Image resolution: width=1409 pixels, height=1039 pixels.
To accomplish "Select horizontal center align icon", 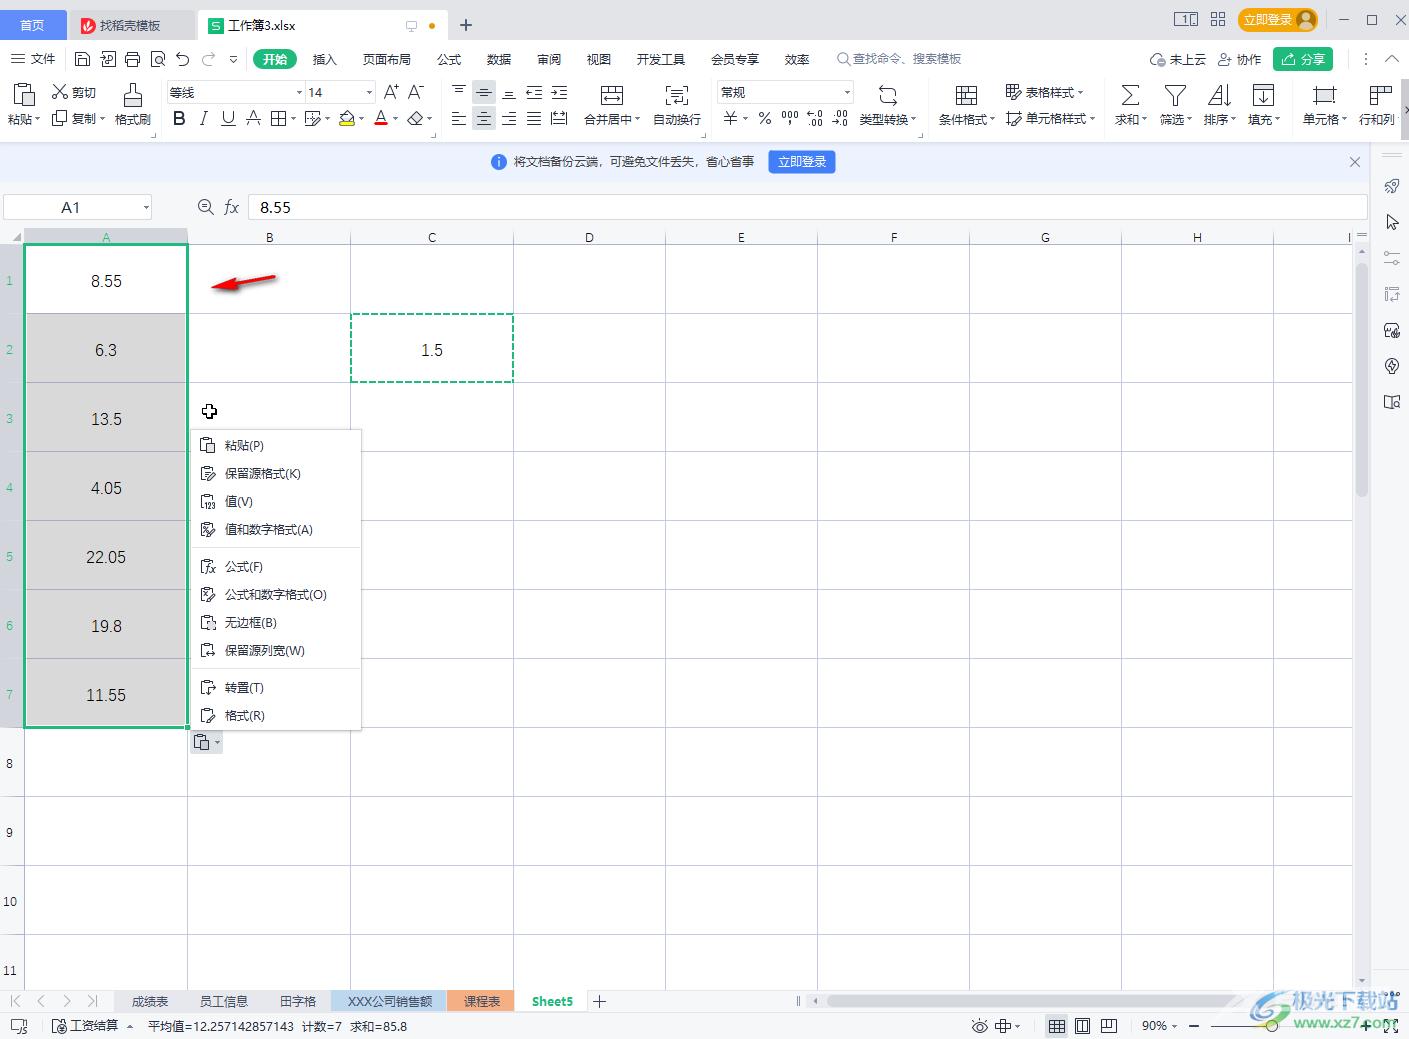I will click(x=484, y=118).
